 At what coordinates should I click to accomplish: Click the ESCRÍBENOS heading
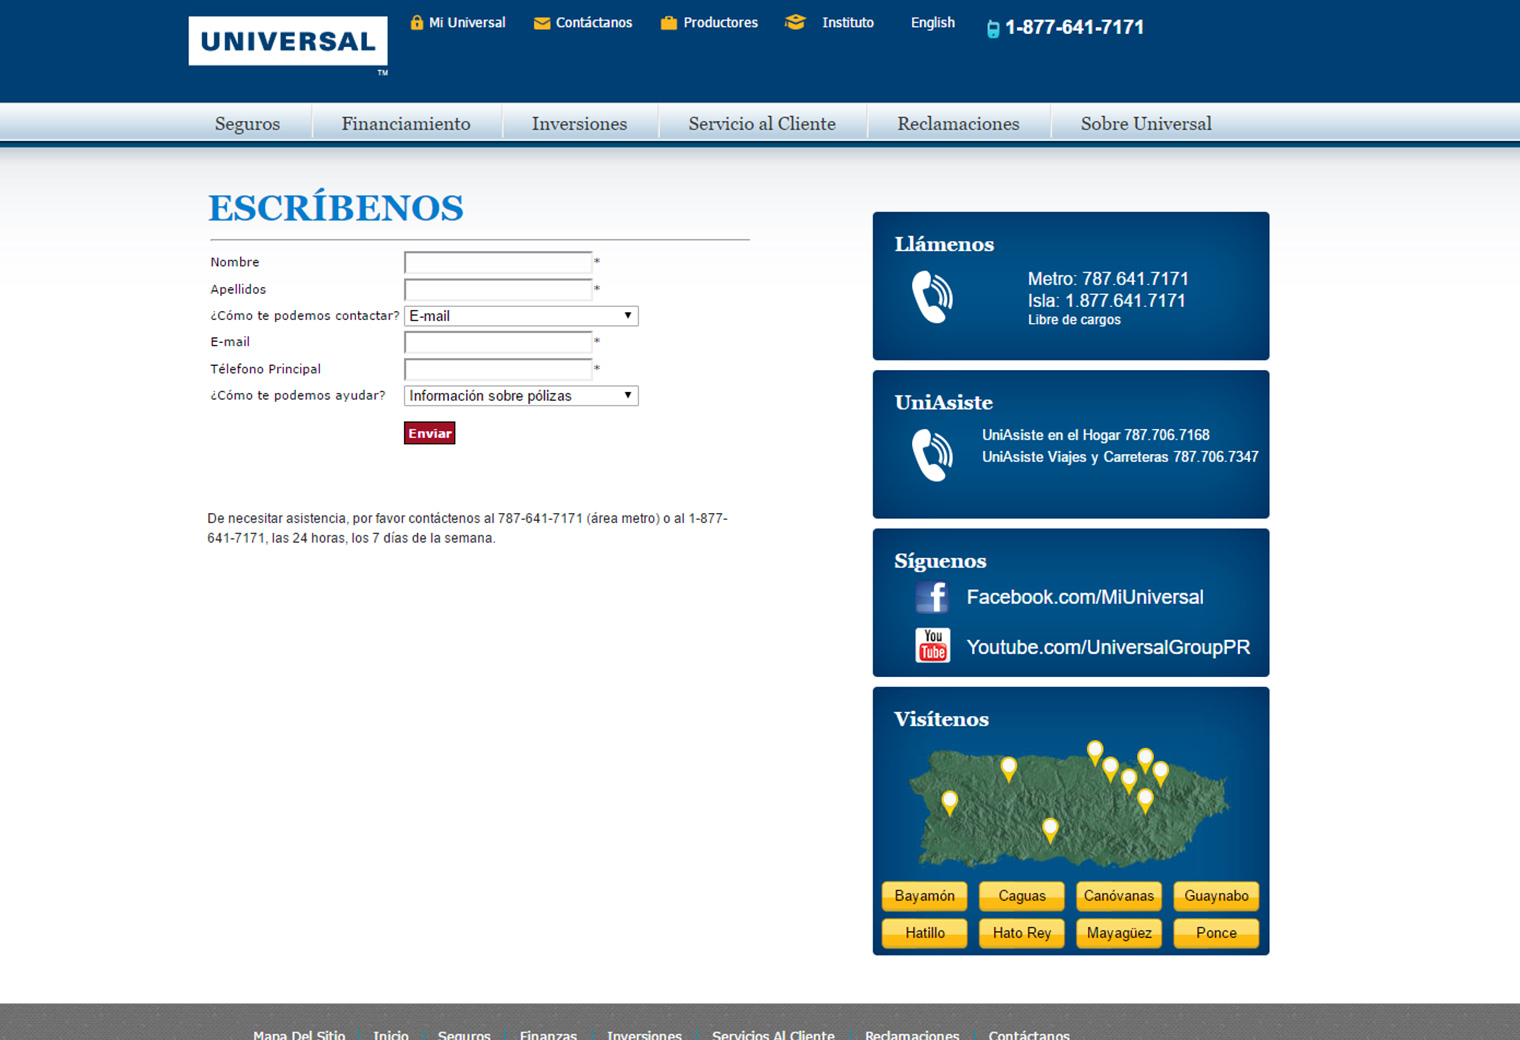[x=336, y=208]
